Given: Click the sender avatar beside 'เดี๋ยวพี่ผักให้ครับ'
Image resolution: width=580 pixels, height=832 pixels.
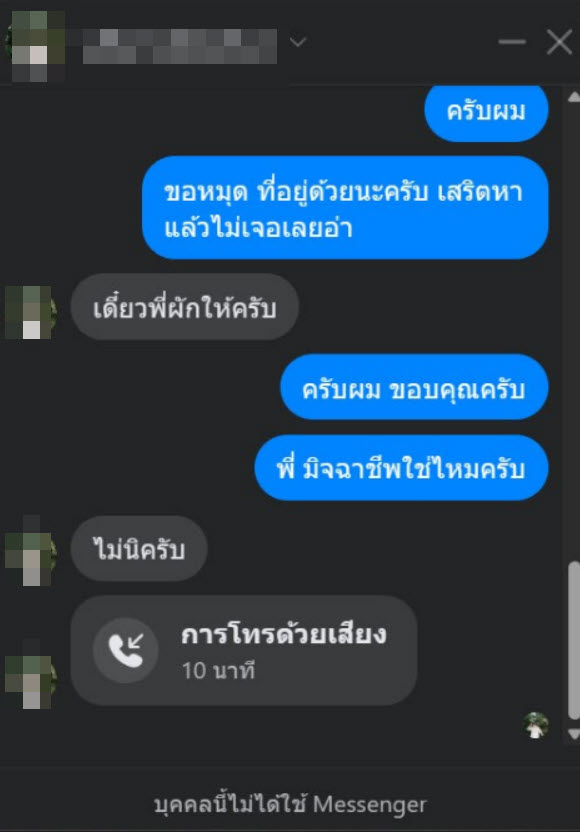Looking at the screenshot, I should coord(31,312).
